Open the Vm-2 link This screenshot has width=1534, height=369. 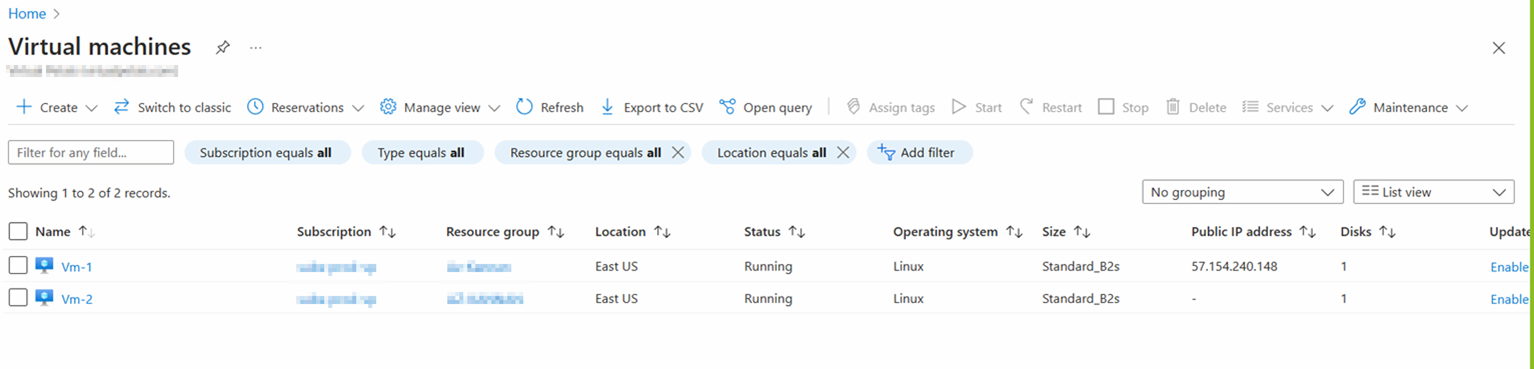pyautogui.click(x=77, y=299)
